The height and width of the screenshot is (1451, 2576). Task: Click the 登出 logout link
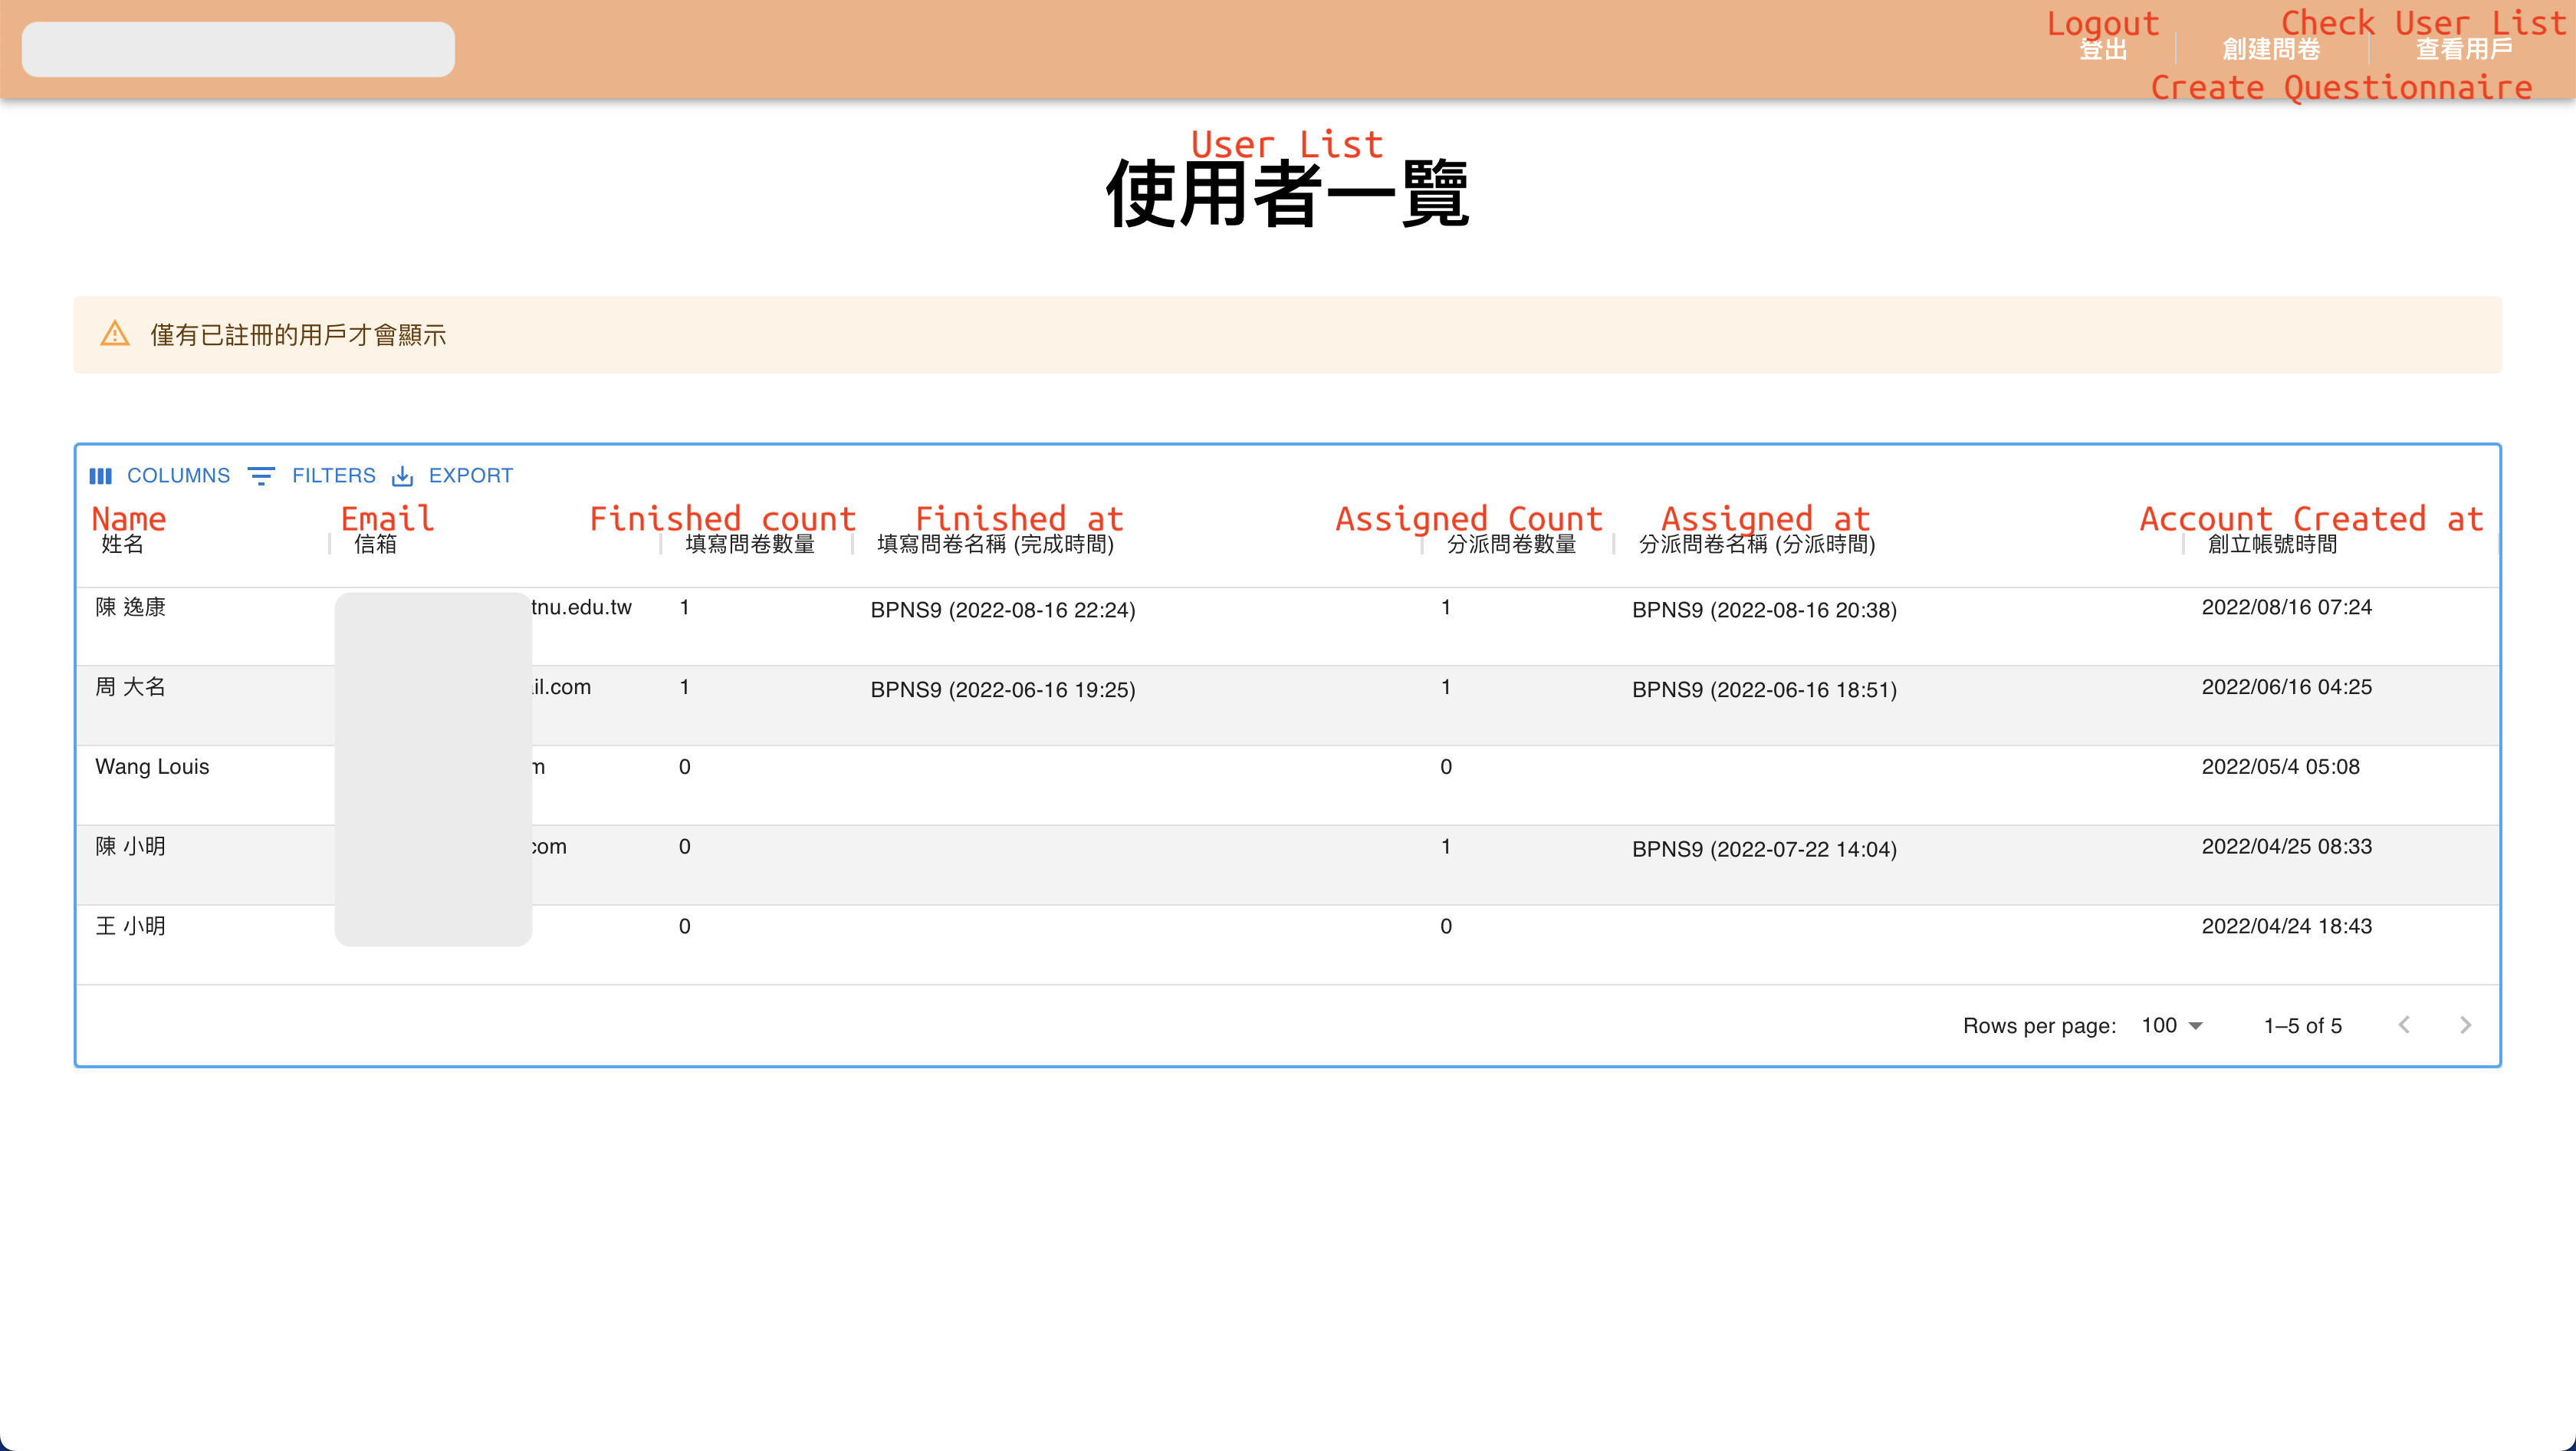tap(2102, 49)
